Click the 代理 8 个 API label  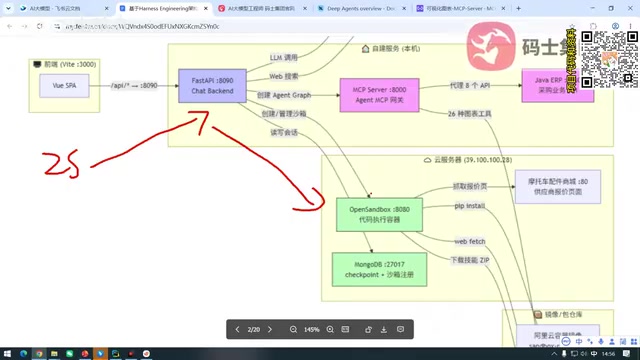pos(470,86)
